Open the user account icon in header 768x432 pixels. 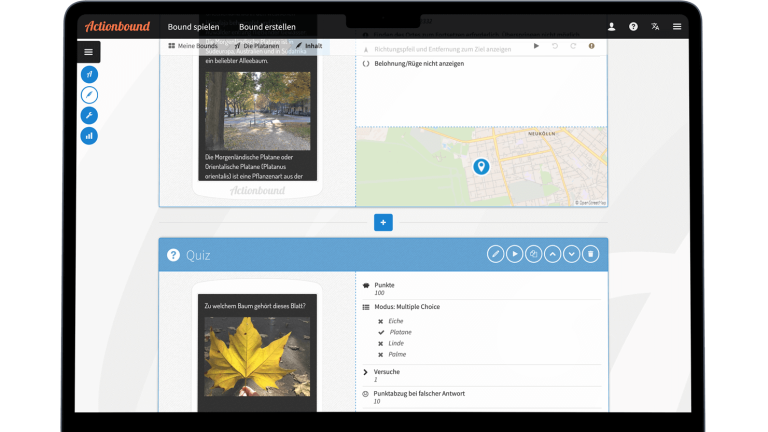pos(611,27)
